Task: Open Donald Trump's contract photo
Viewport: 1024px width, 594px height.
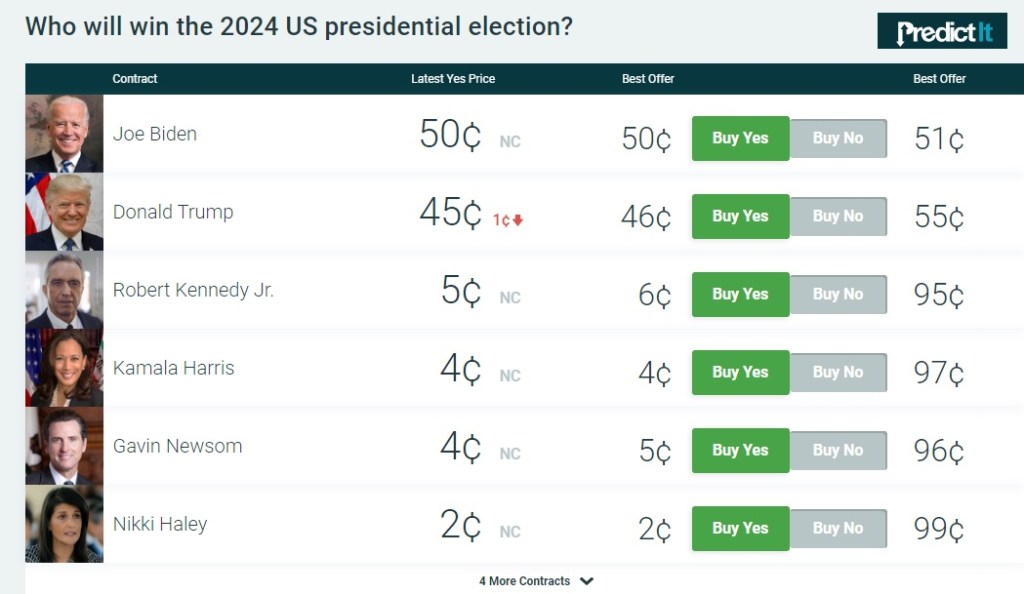Action: [64, 212]
